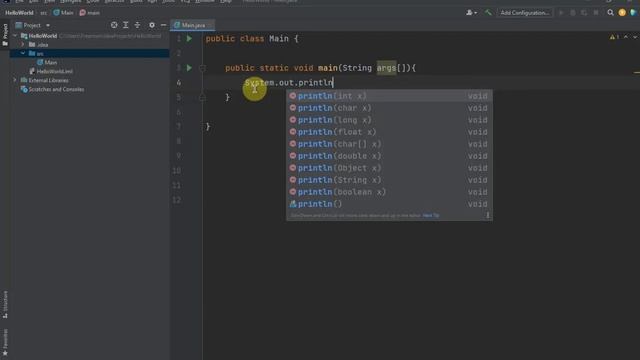This screenshot has height=360, width=640.
Task: Choose println(char x) from the completion list
Action: pos(389,108)
